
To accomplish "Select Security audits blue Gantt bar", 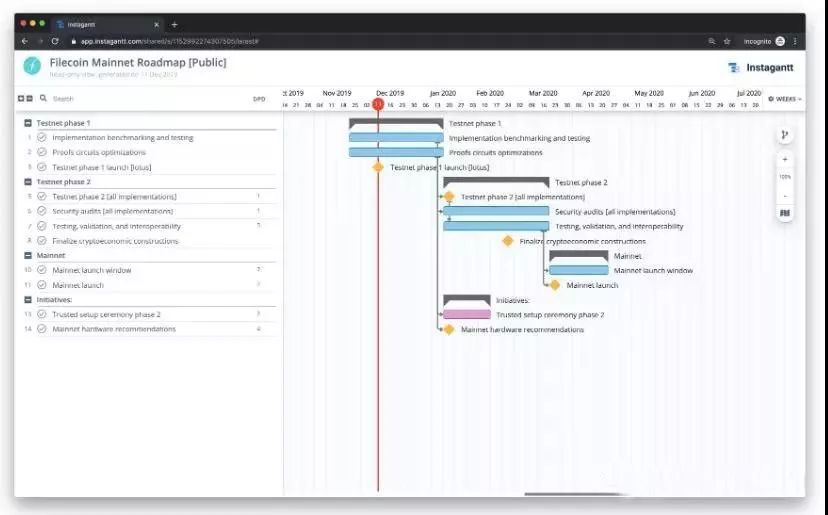I will point(496,211).
